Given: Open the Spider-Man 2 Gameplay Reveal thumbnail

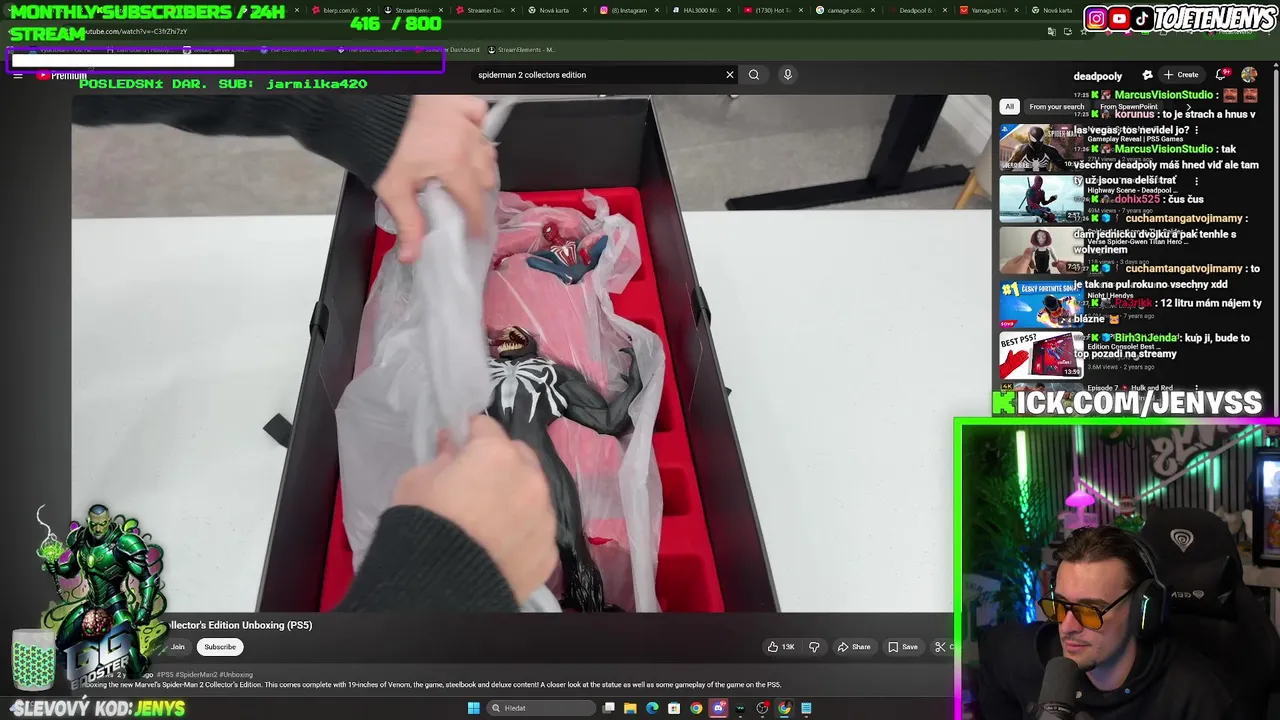Looking at the screenshot, I should (1041, 147).
